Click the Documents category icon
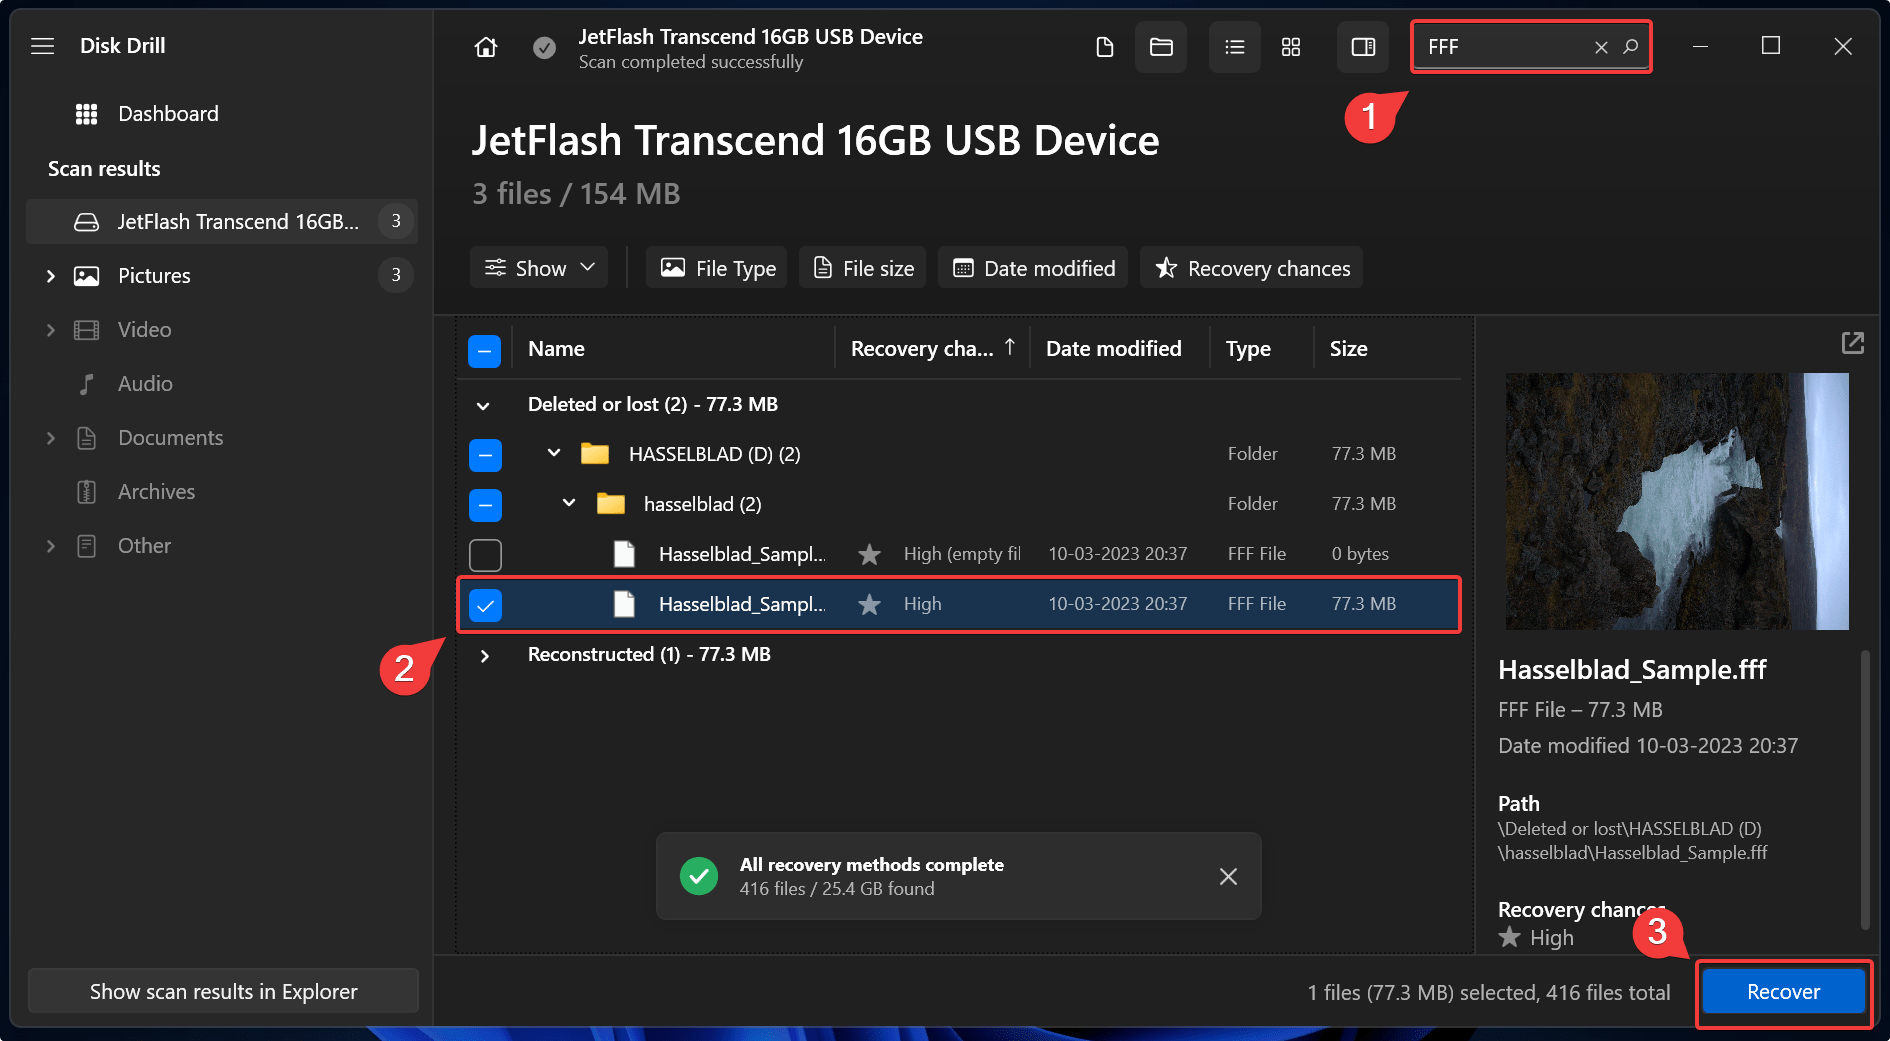 [87, 438]
